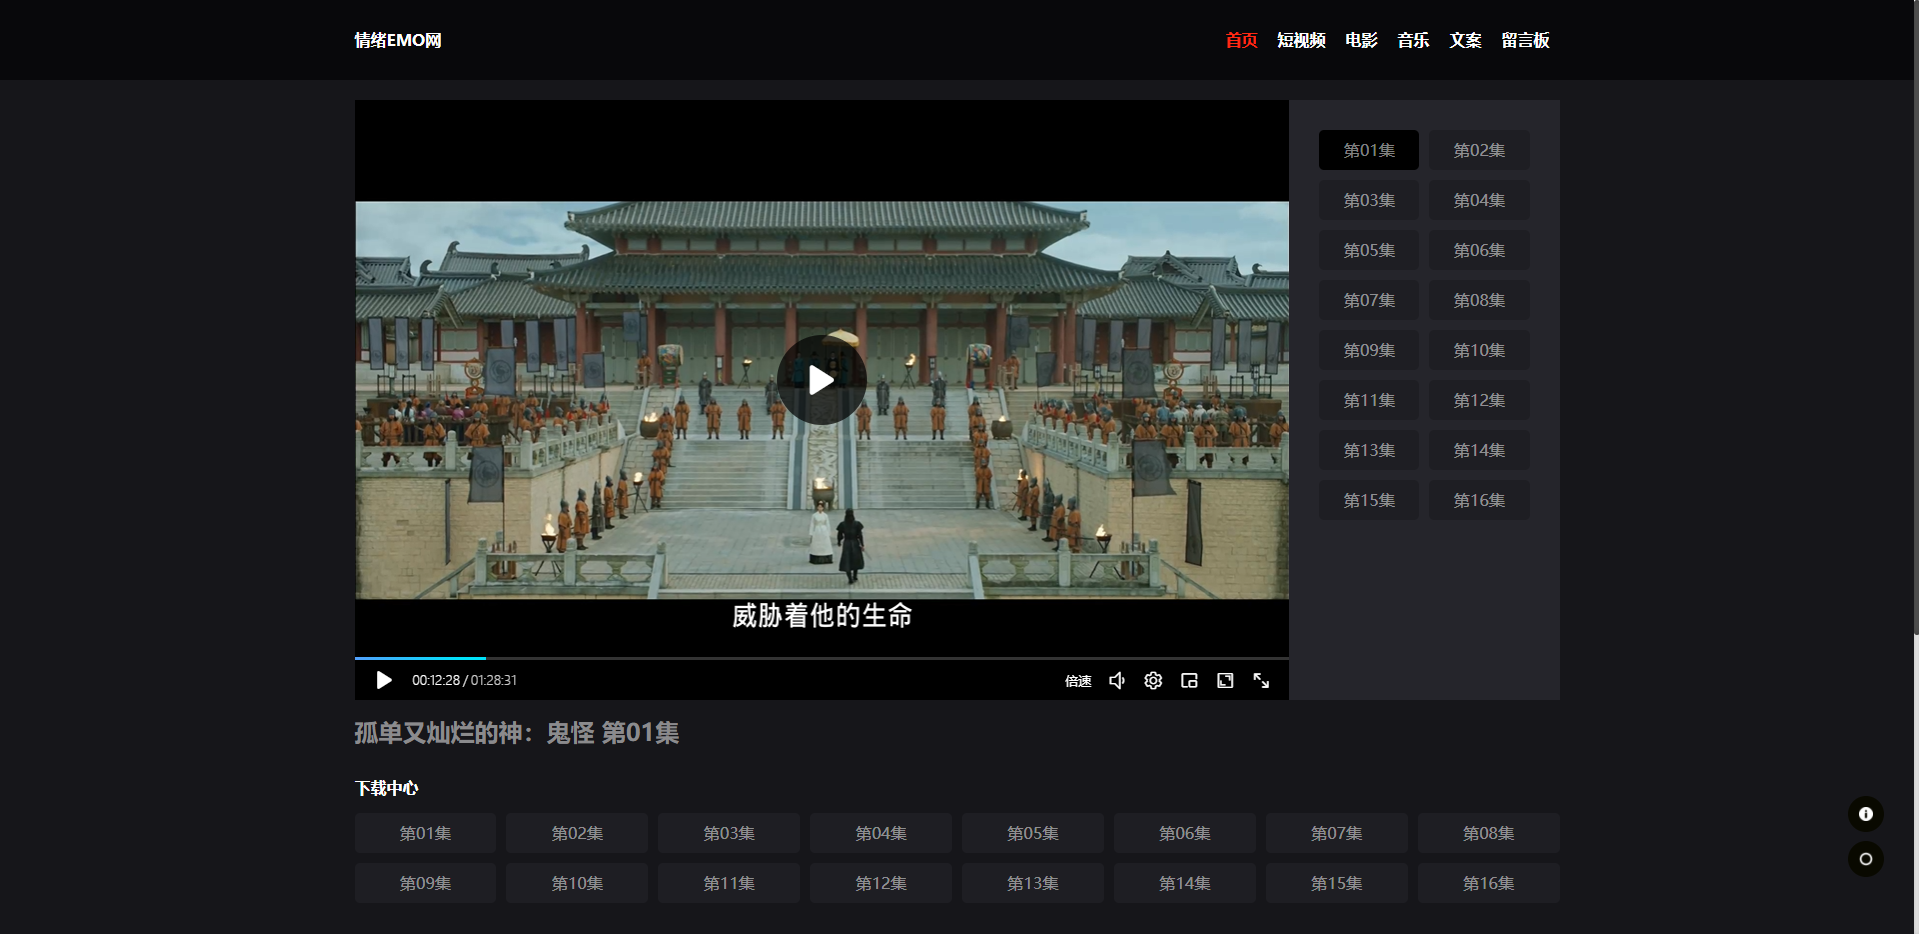Play 第14集 from the playlist sidebar
The width and height of the screenshot is (1919, 934).
click(x=1479, y=450)
